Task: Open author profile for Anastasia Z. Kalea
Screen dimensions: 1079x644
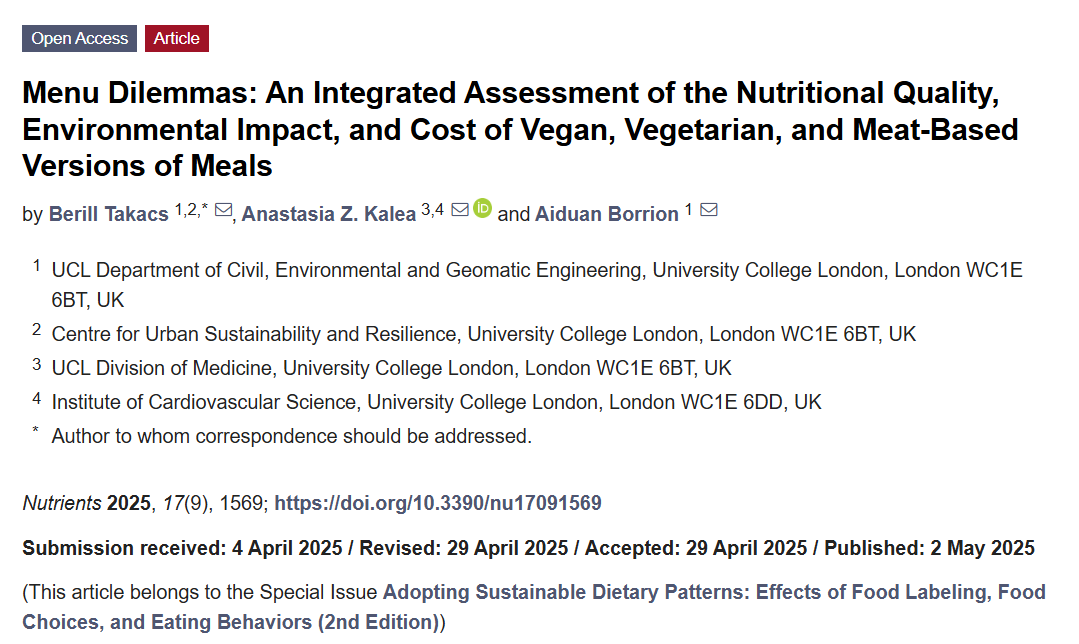Action: [329, 214]
